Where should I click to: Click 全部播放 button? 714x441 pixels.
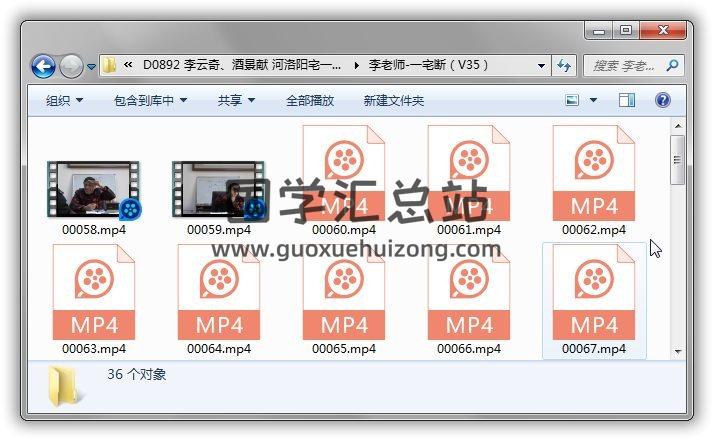[x=310, y=100]
